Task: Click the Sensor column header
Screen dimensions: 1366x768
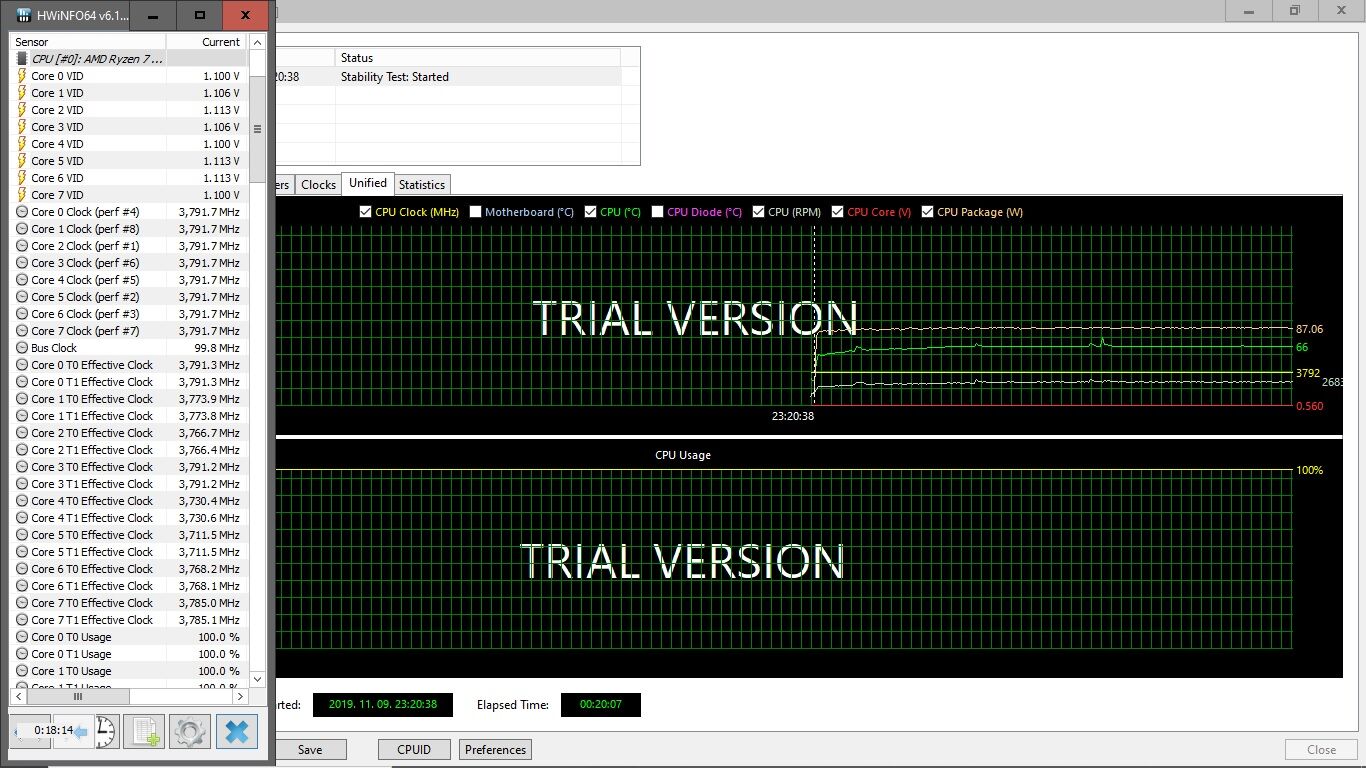Action: click(x=88, y=42)
